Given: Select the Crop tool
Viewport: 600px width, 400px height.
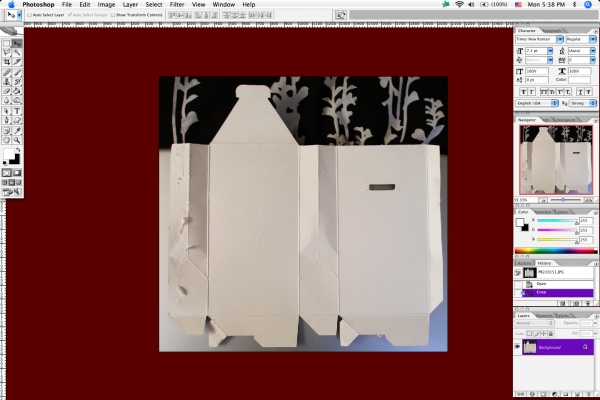Looking at the screenshot, I should 7,62.
